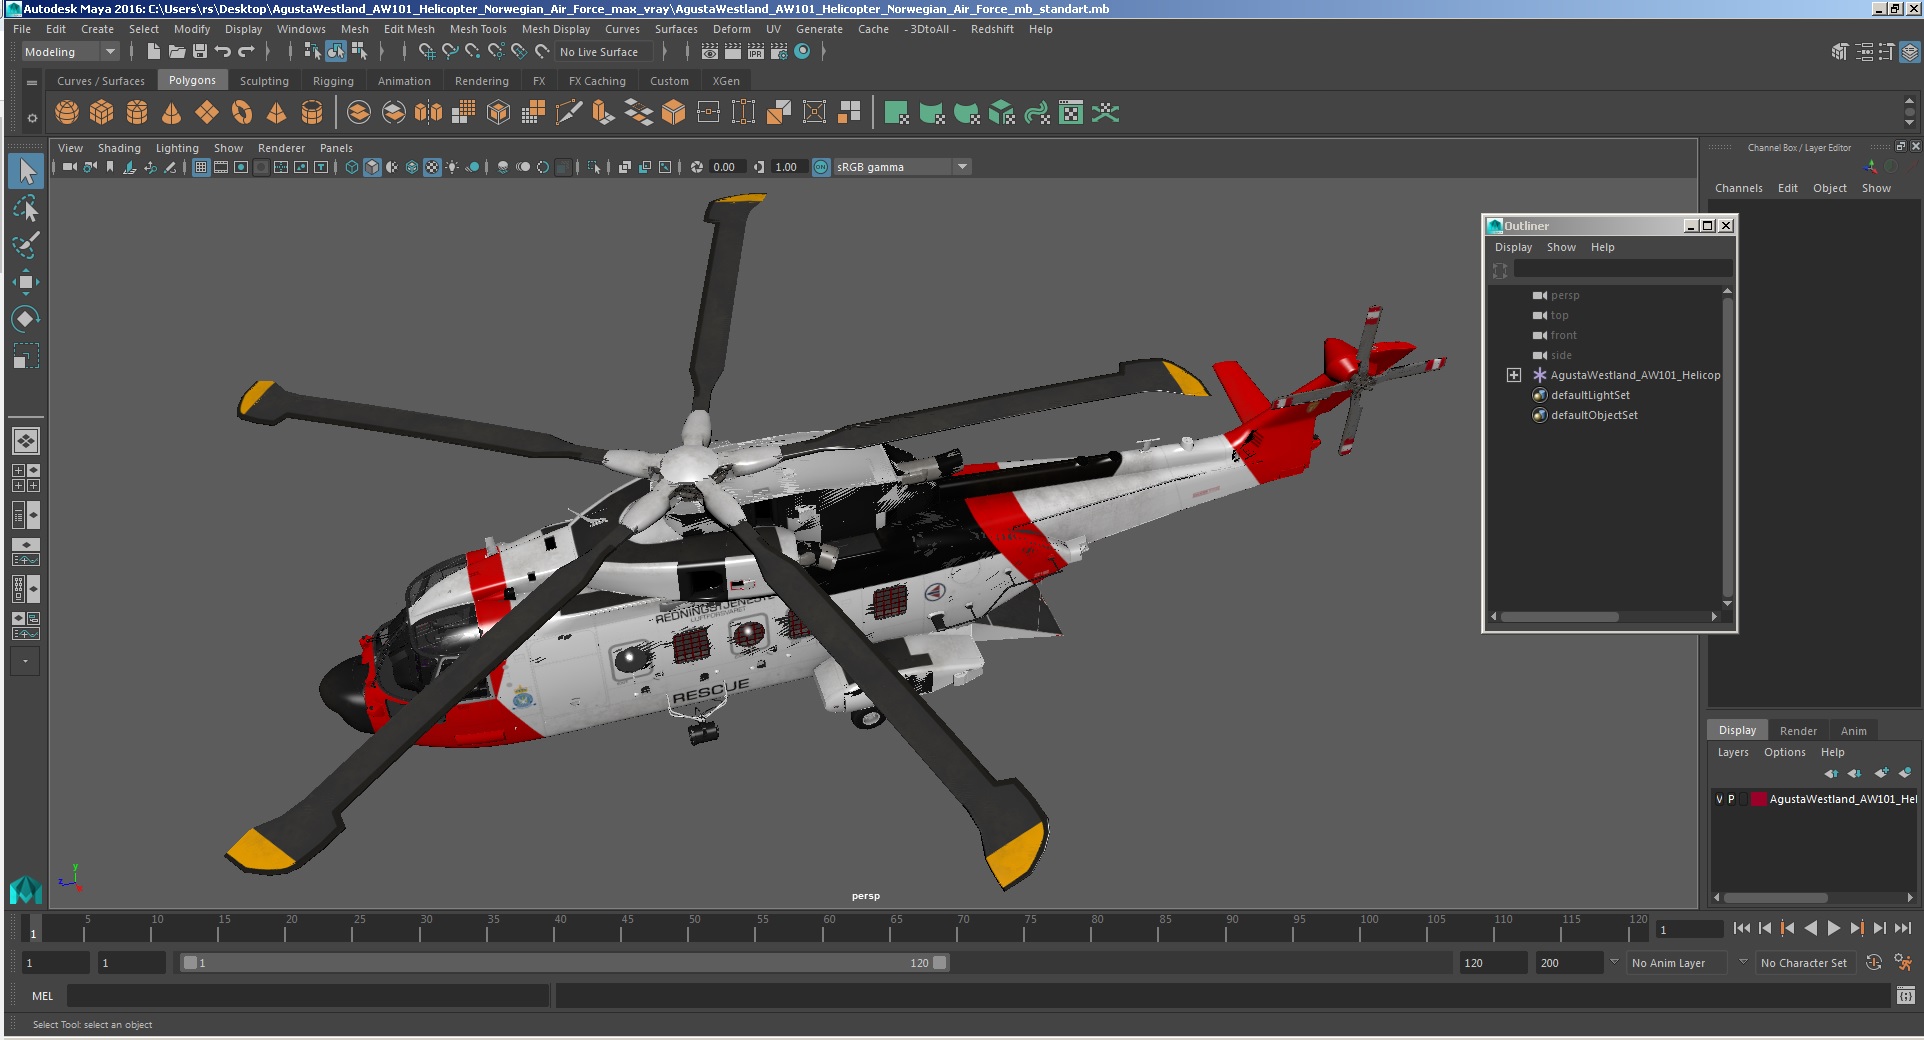This screenshot has width=1924, height=1040.
Task: Toggle layer playback P box
Action: pos(1731,799)
